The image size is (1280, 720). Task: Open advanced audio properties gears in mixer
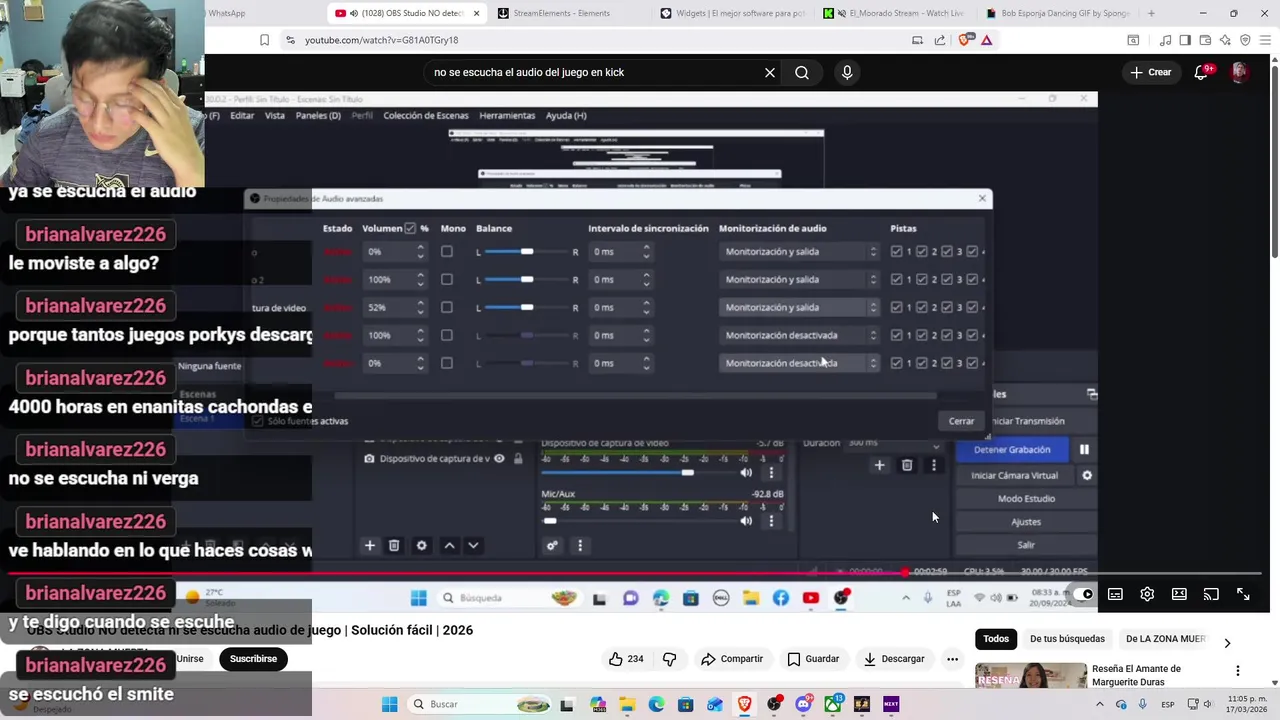pos(552,545)
